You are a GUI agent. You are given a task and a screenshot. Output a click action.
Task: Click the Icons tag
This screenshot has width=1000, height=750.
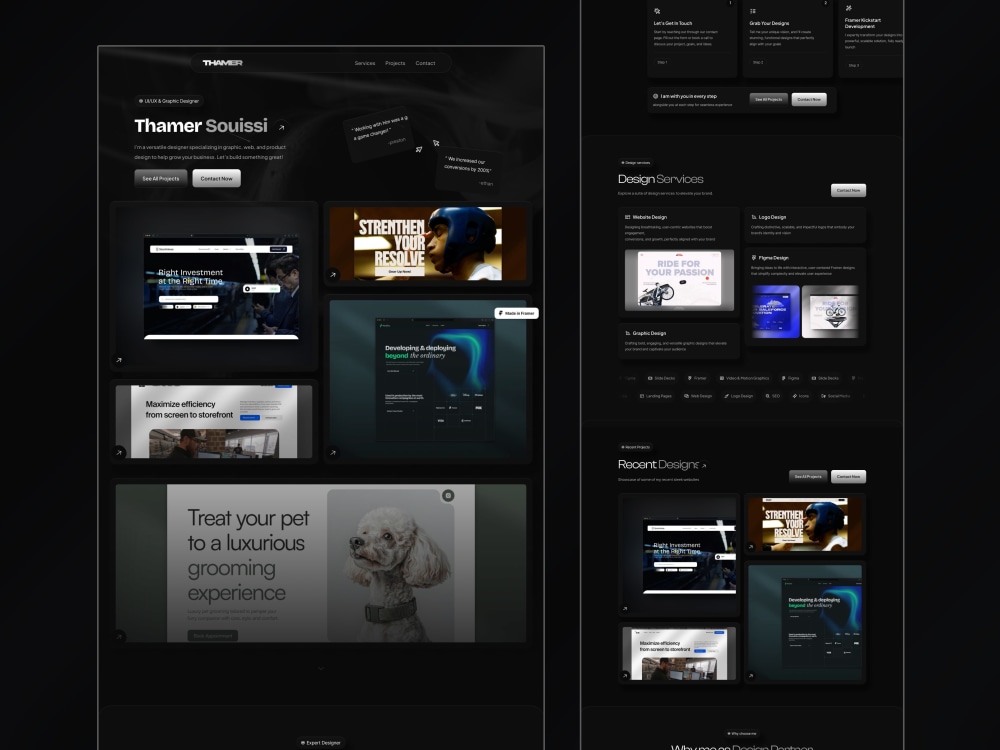(800, 396)
